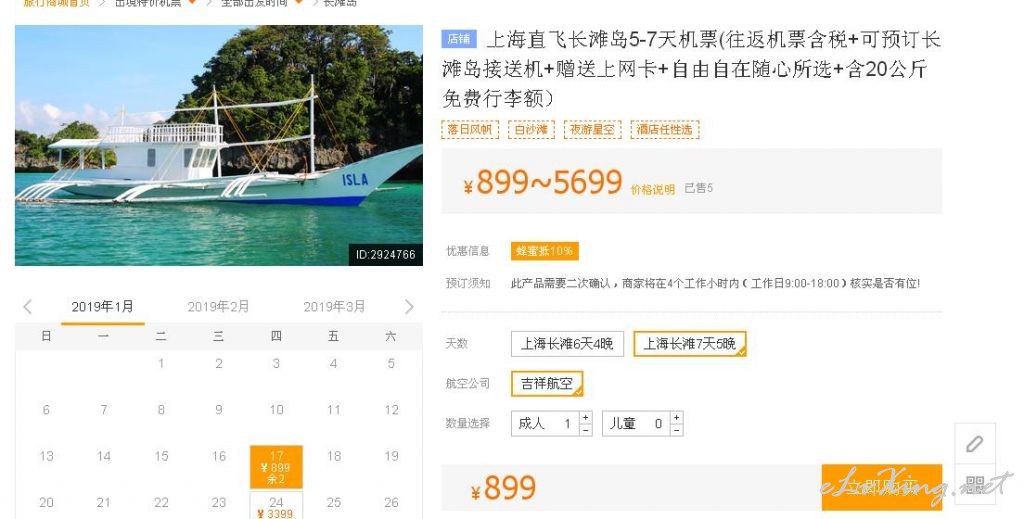Image resolution: width=1024 pixels, height=519 pixels.
Task: Select the 上海长滩6天4晚 option
Action: (567, 344)
